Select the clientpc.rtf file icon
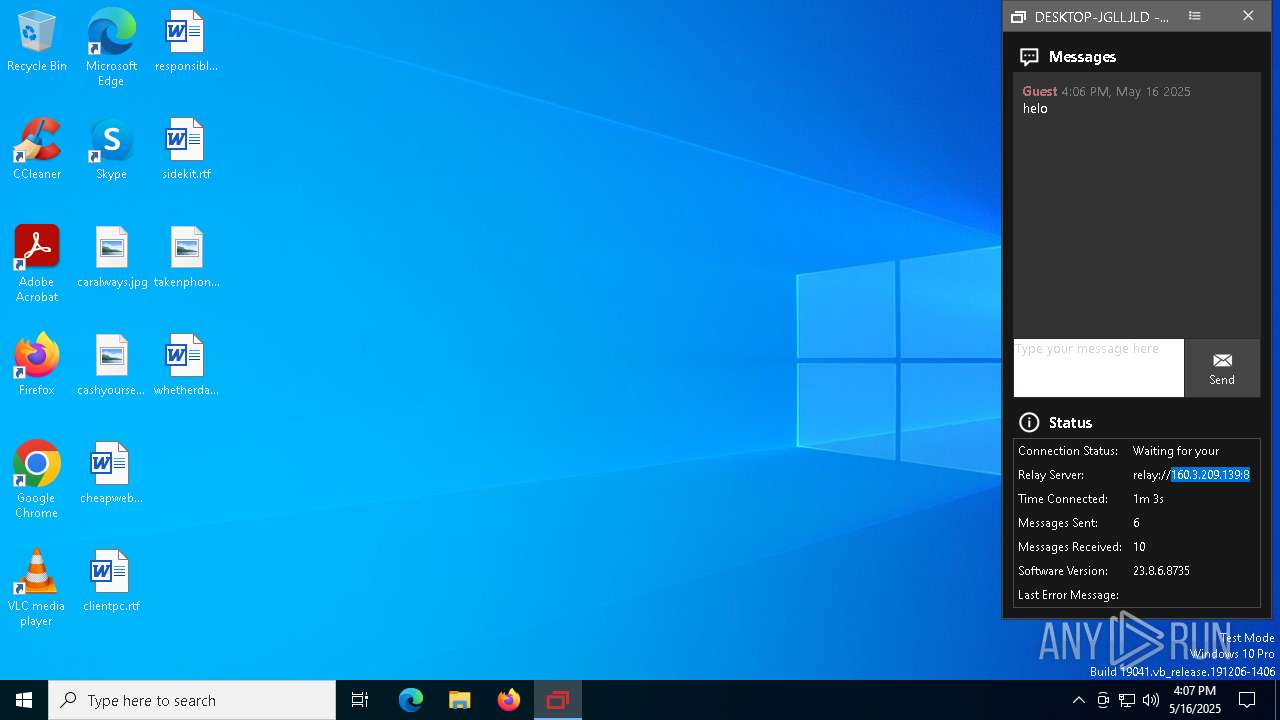The height and width of the screenshot is (720, 1280). click(x=111, y=582)
